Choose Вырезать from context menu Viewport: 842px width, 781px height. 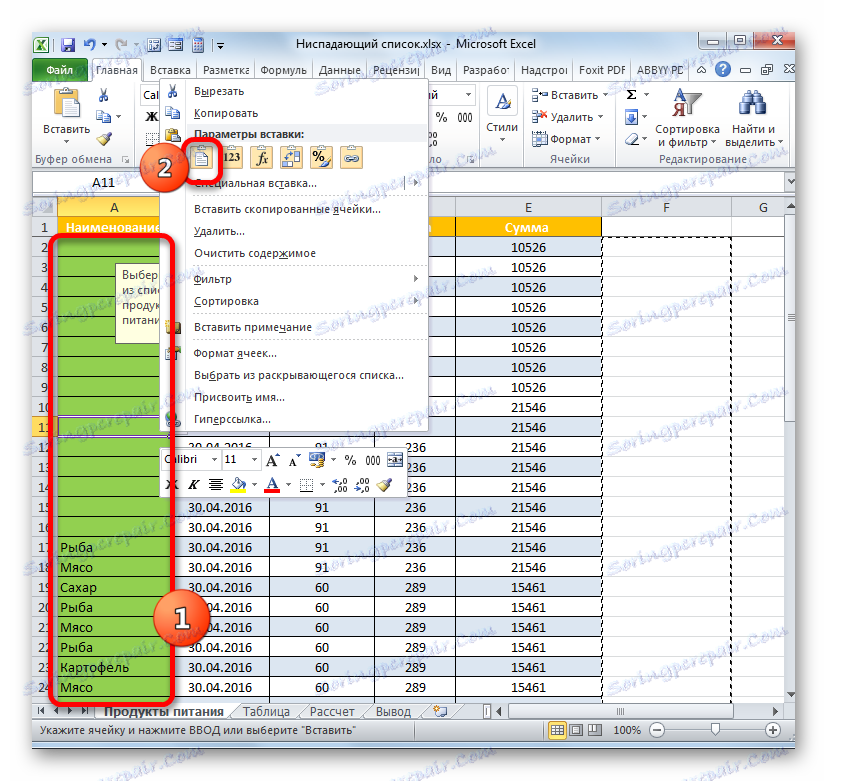coord(219,91)
